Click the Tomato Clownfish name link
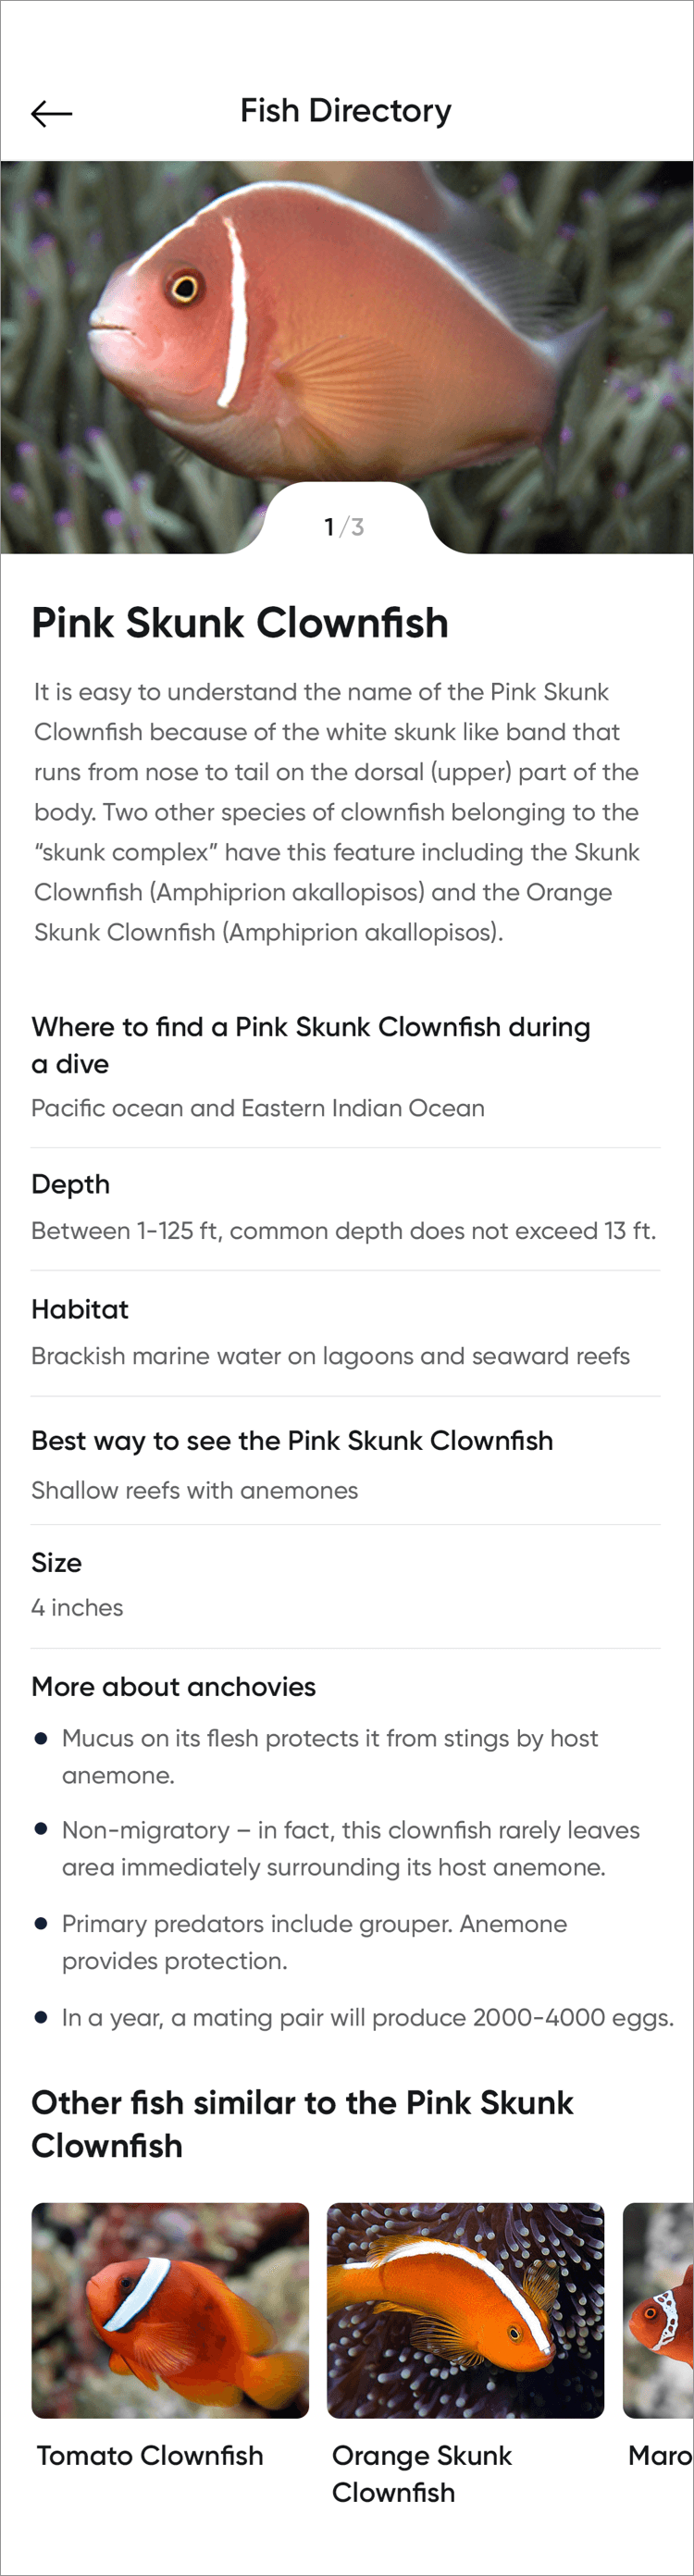This screenshot has height=2576, width=694. (150, 2455)
